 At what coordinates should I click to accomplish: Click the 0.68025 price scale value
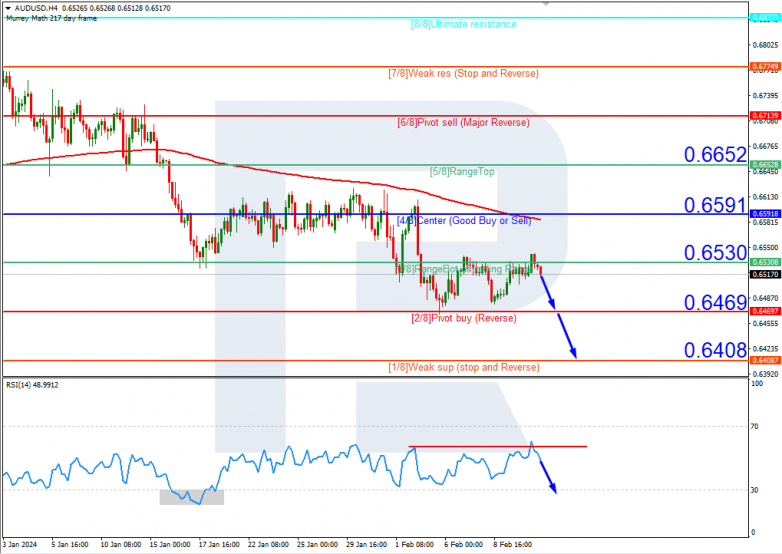[x=766, y=45]
